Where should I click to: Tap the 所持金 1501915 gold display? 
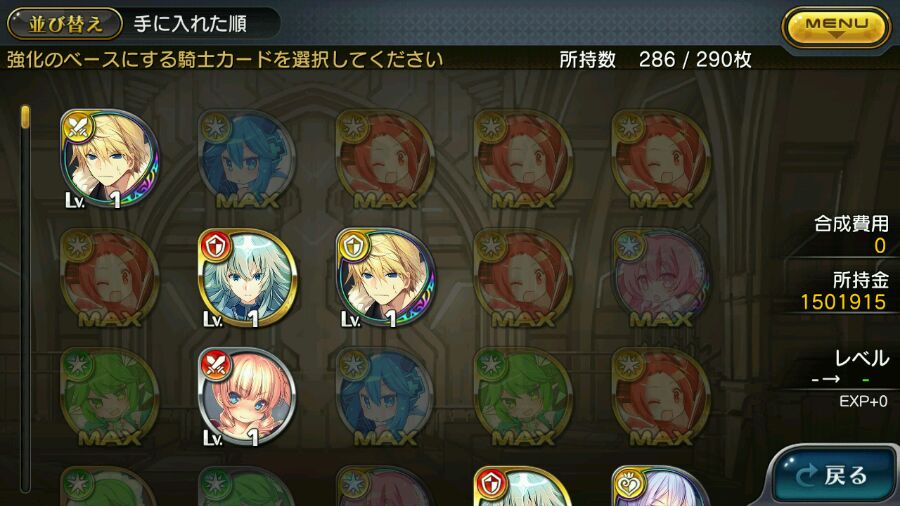[844, 291]
